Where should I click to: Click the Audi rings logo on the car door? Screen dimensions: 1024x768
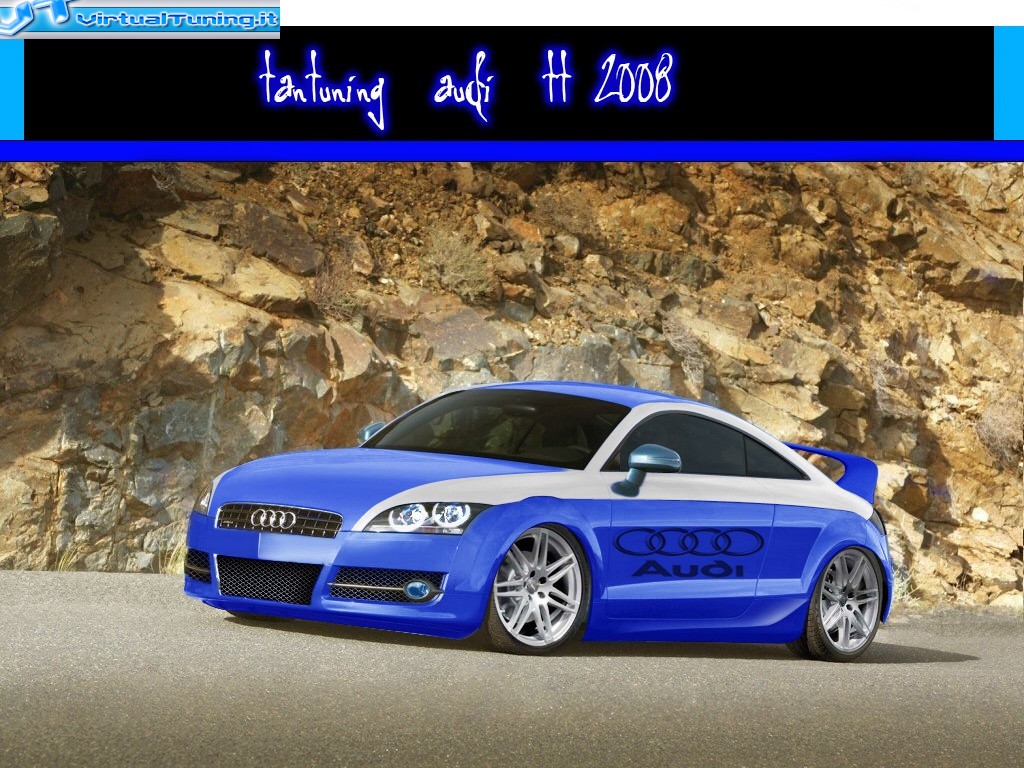pyautogui.click(x=689, y=542)
